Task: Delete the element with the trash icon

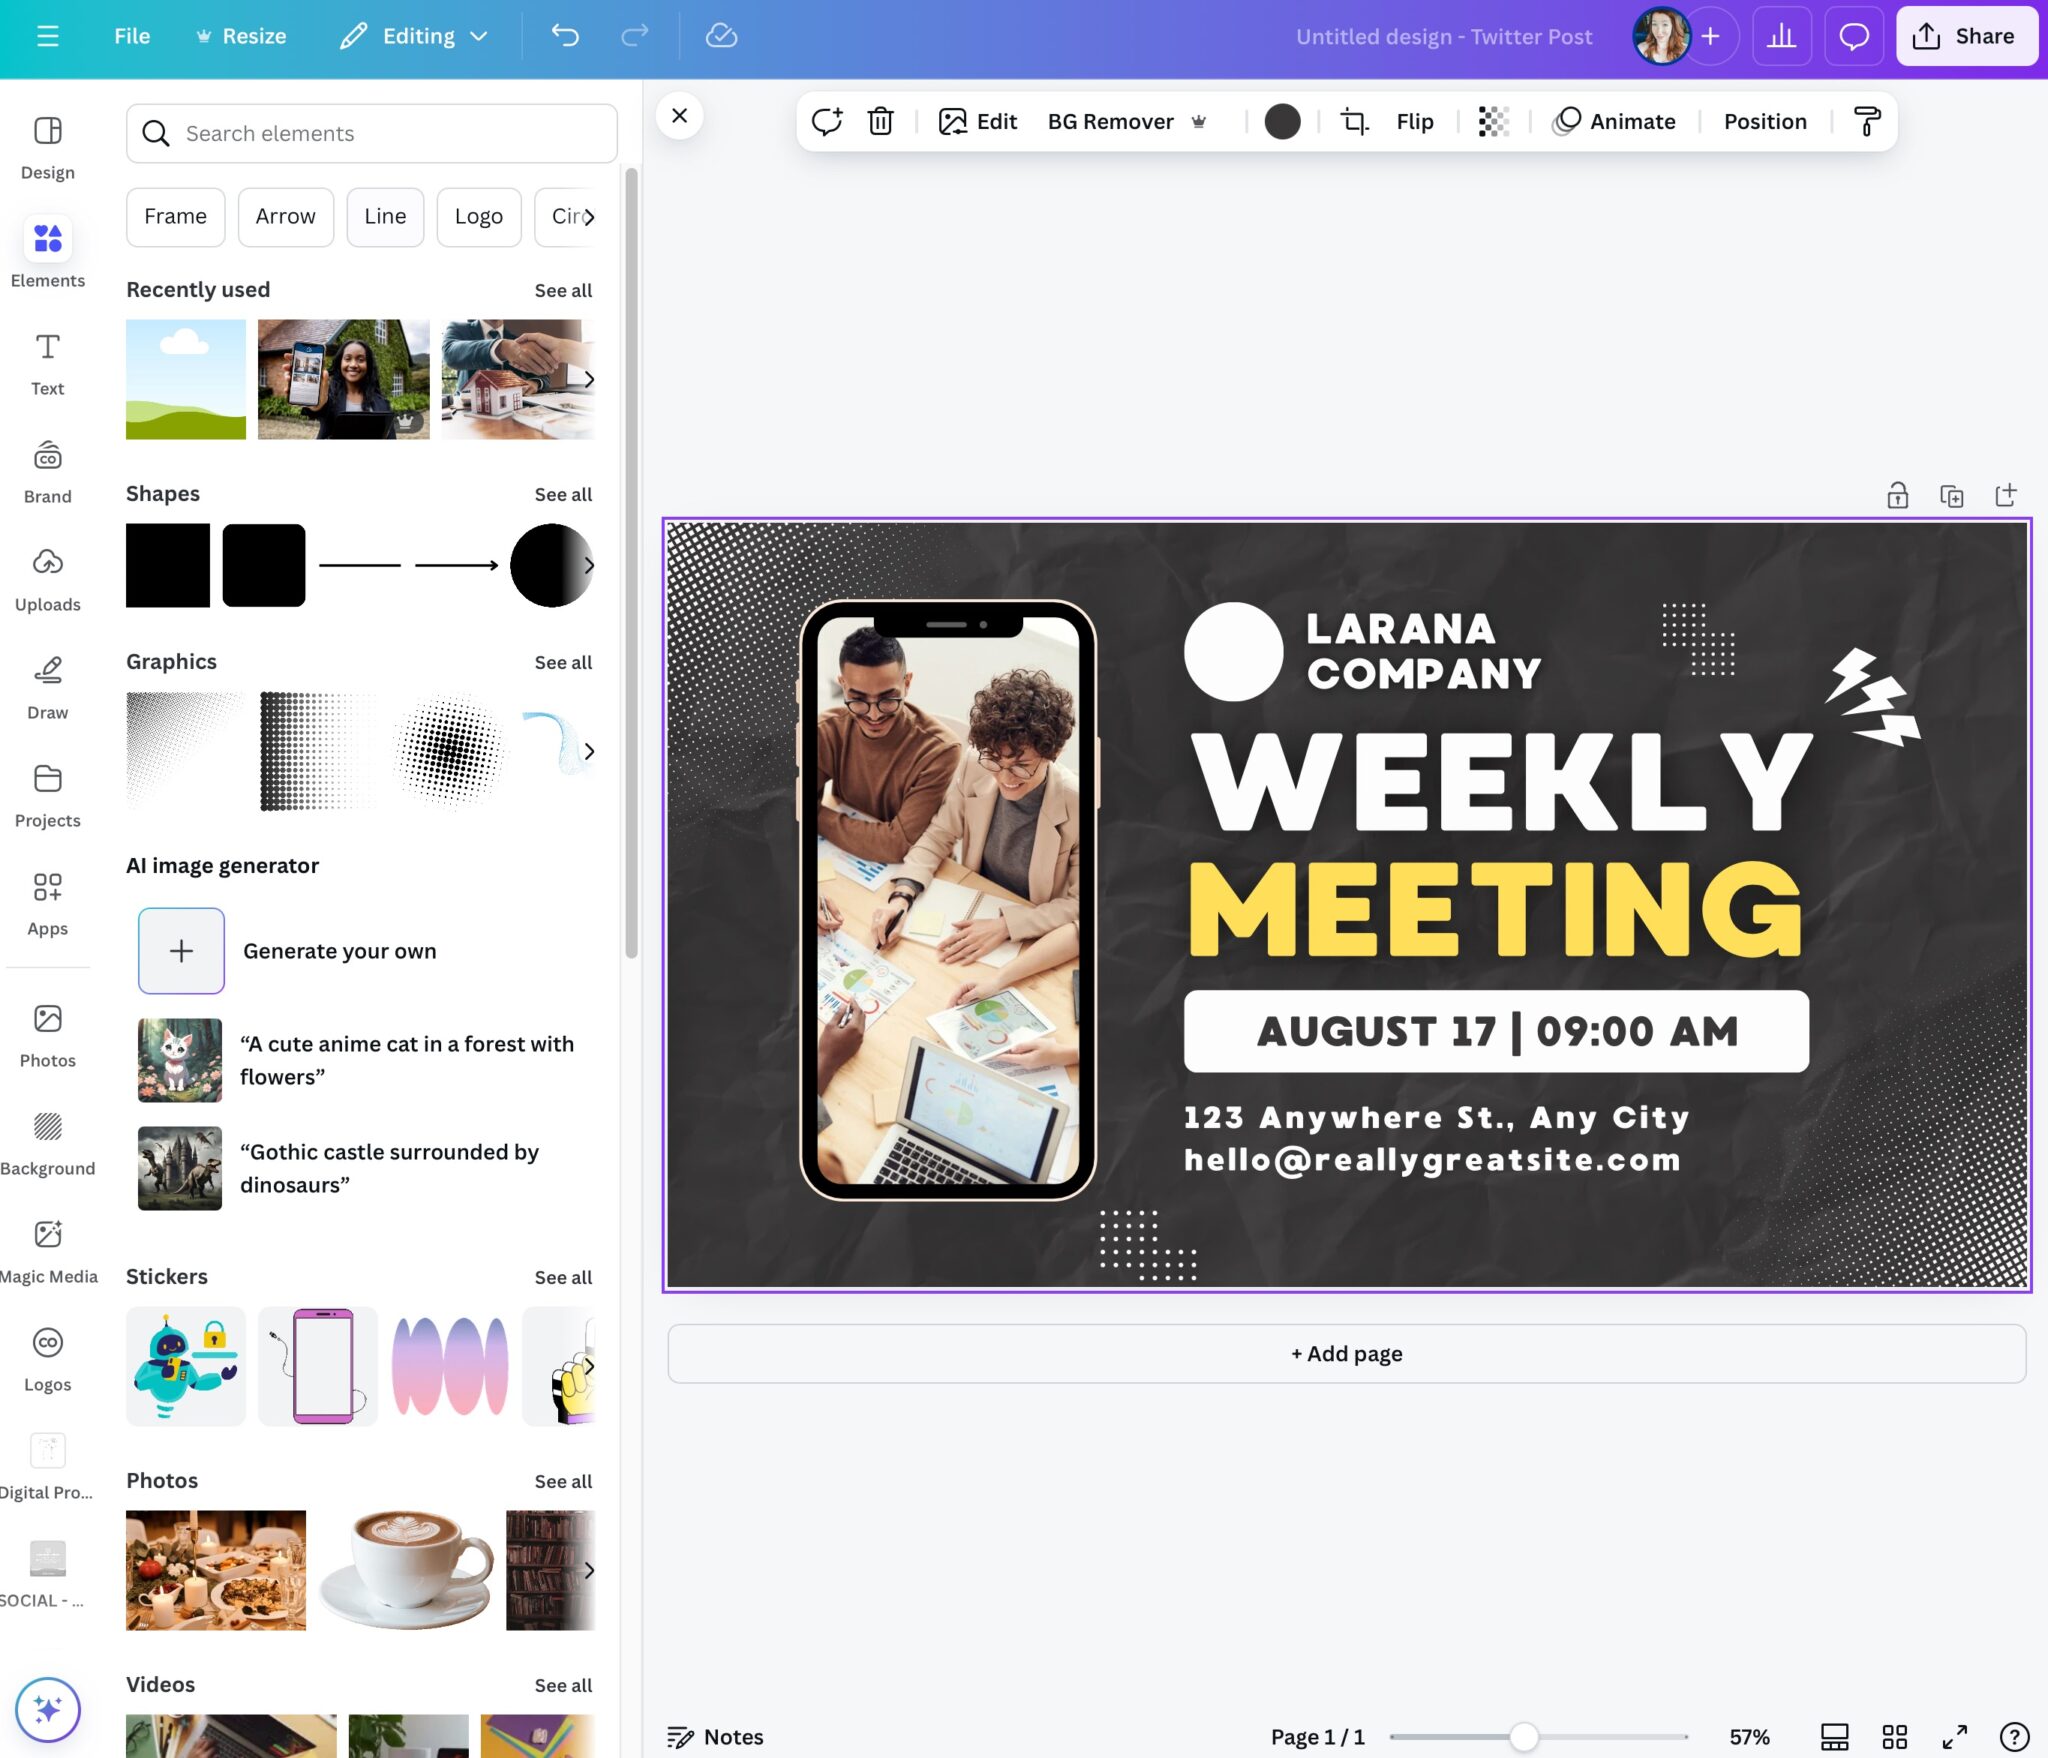Action: point(880,121)
